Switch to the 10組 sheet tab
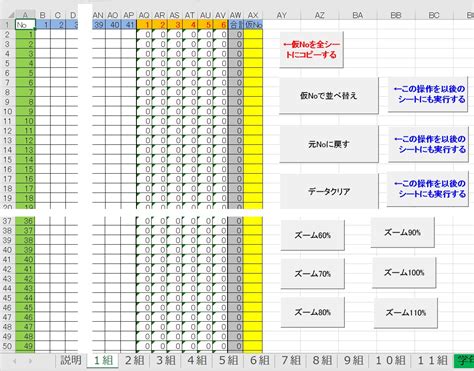Screen dimensions: 474x371 [x=390, y=360]
